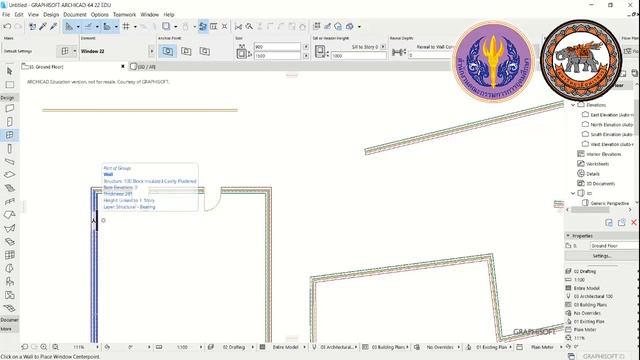Select the Morph tool in toolbox

[x=9, y=268]
